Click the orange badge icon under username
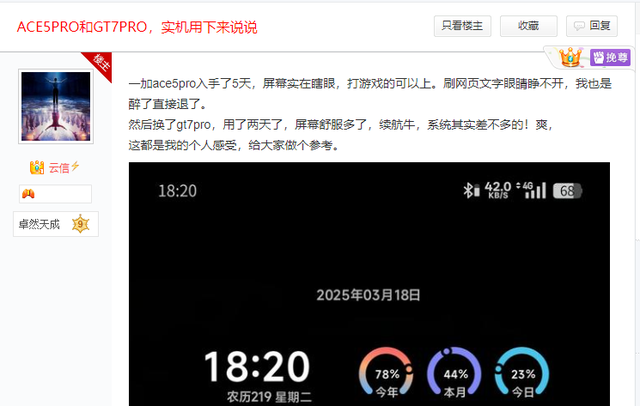The image size is (640, 406). 28,194
